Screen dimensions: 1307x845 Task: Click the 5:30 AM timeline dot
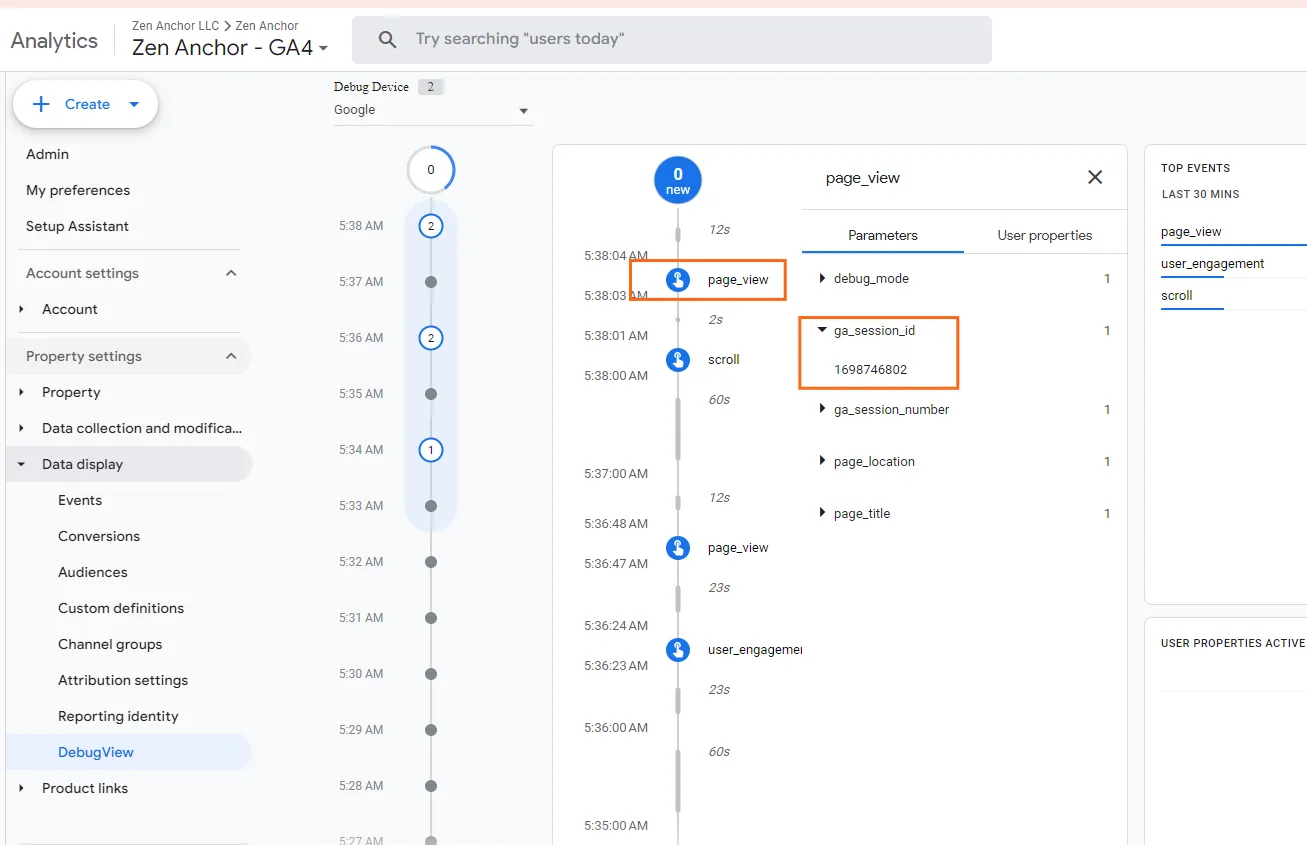[x=431, y=674]
